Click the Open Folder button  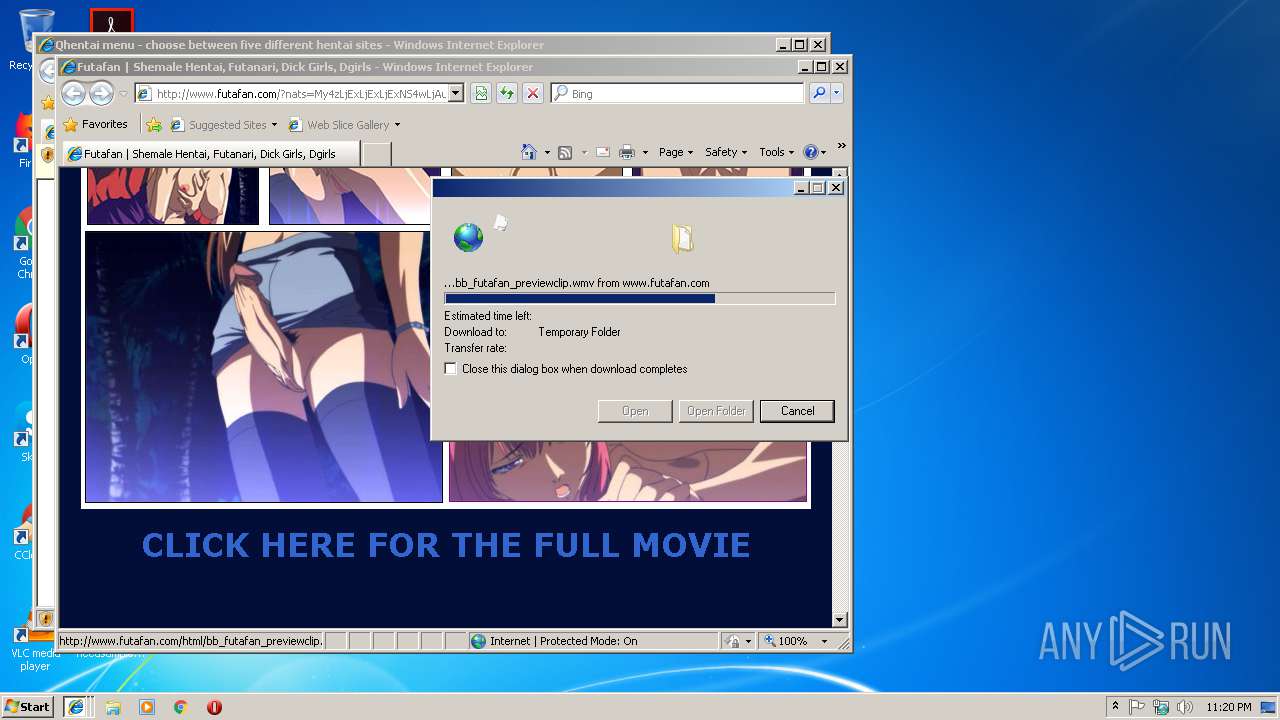(x=716, y=411)
